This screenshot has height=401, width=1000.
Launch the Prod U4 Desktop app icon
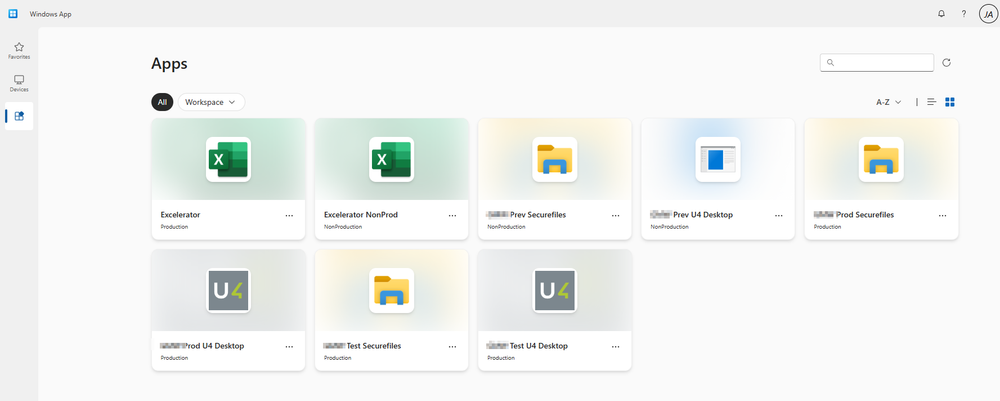(228, 291)
